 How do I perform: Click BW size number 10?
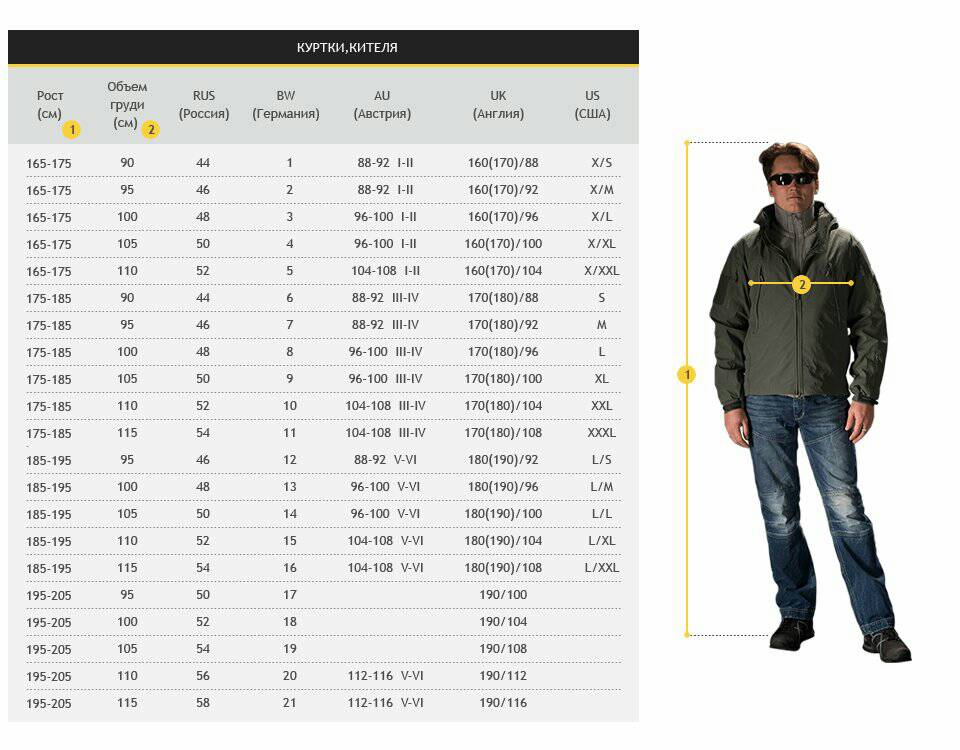click(x=290, y=405)
